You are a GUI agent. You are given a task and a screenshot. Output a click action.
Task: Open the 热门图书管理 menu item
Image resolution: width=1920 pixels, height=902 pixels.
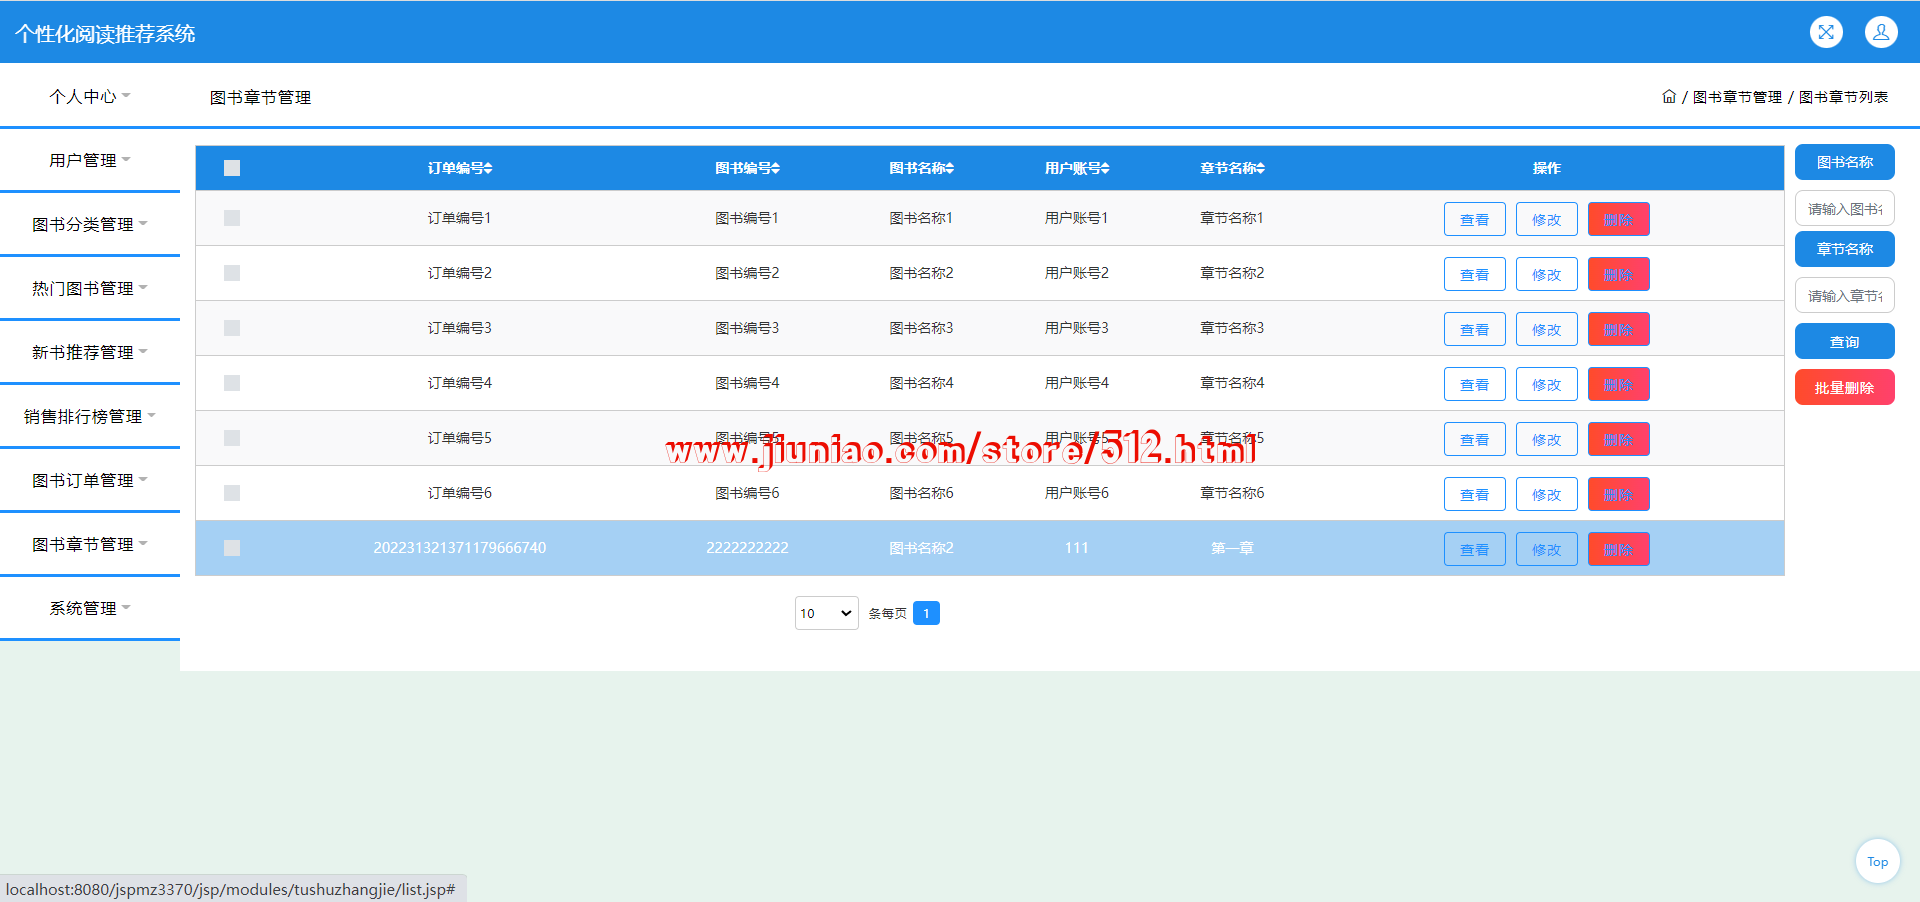click(x=89, y=288)
